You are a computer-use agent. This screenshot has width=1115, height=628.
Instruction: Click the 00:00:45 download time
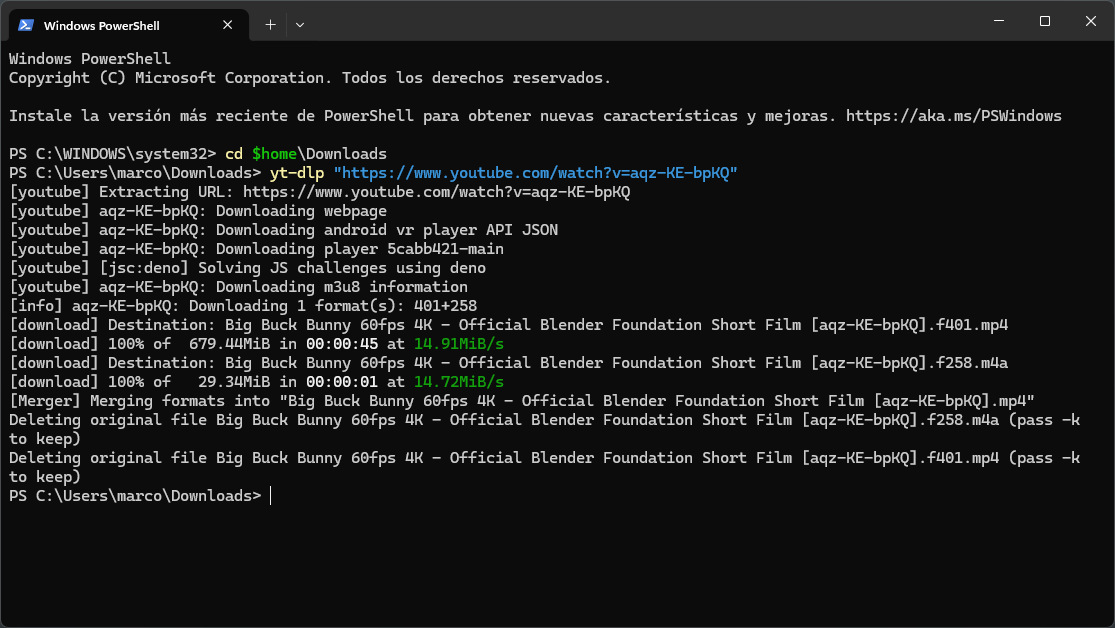point(342,344)
